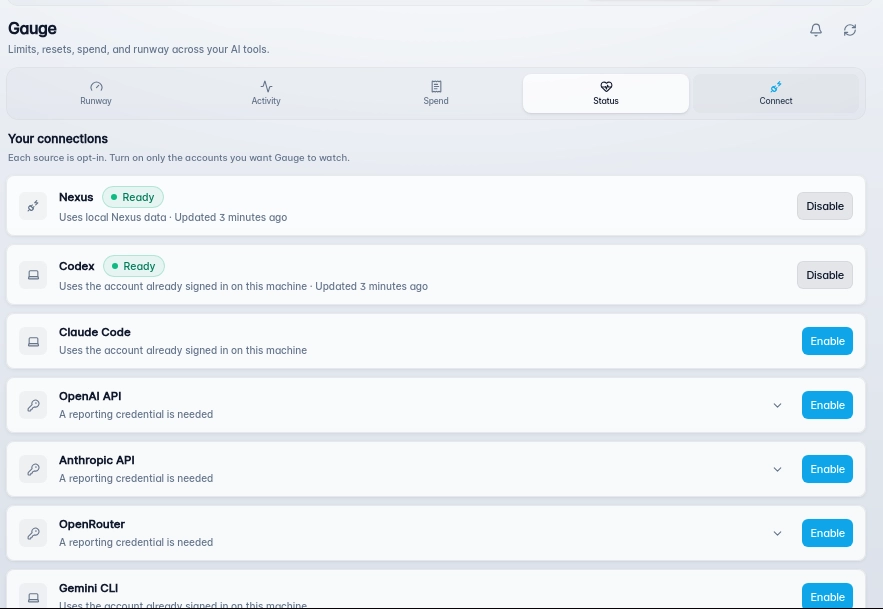The width and height of the screenshot is (883, 609).
Task: Click the Anthropic API connection name
Action: point(97,460)
